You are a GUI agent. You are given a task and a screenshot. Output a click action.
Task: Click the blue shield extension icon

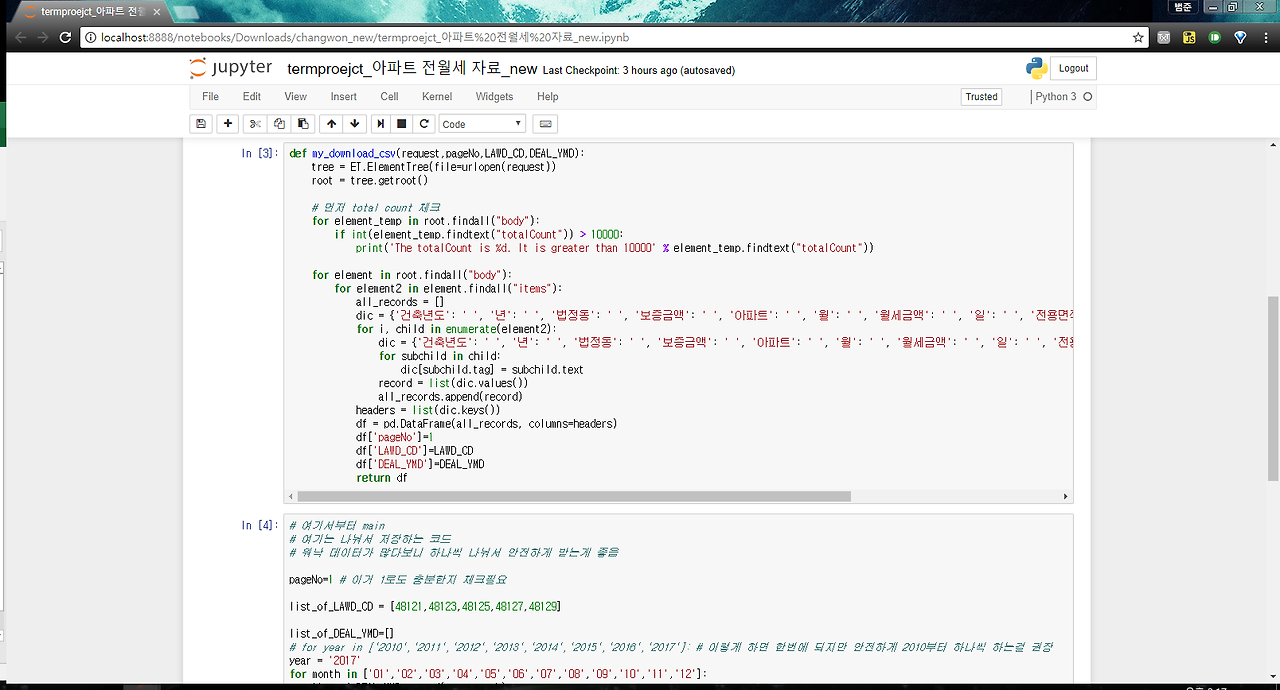(1241, 37)
